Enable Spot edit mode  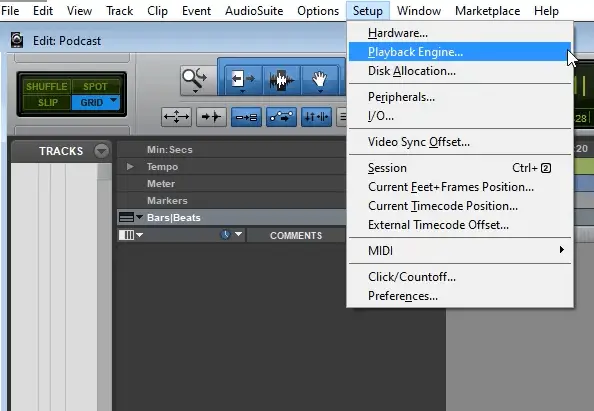[95, 86]
